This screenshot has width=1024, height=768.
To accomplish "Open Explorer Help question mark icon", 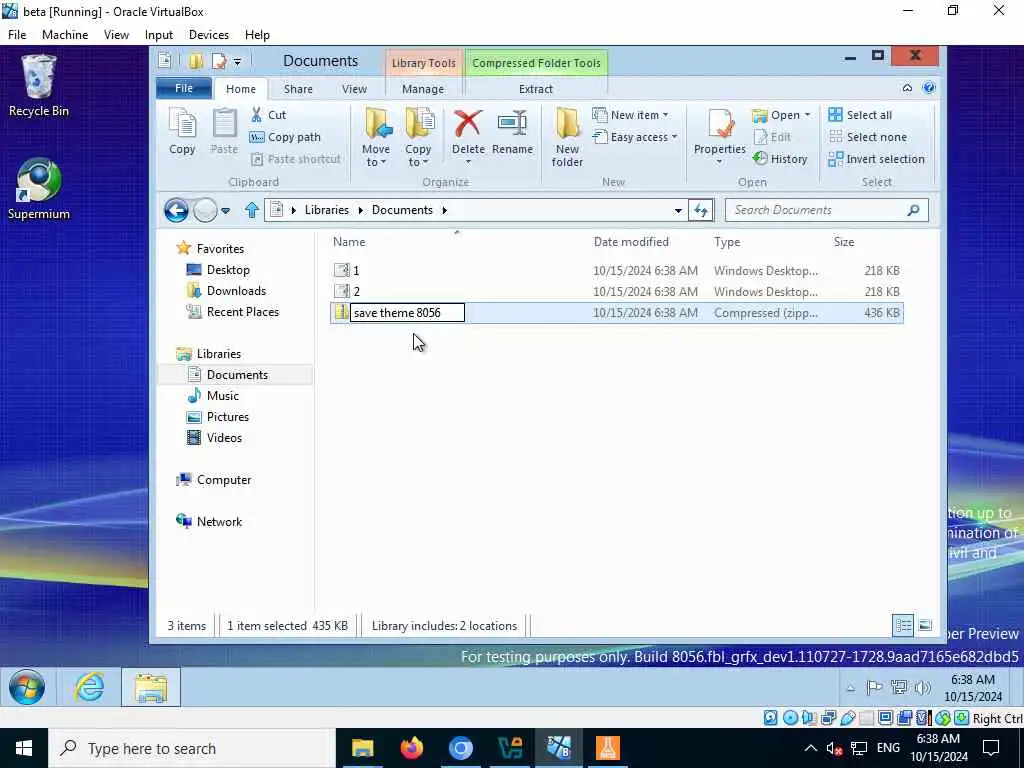I will pyautogui.click(x=929, y=88).
